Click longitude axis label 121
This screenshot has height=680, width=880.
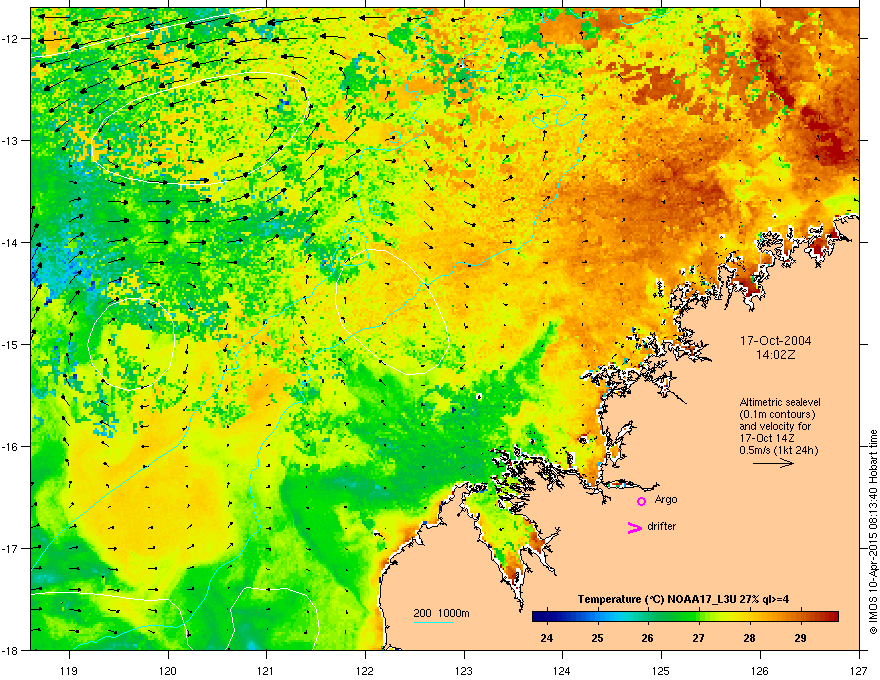(266, 670)
